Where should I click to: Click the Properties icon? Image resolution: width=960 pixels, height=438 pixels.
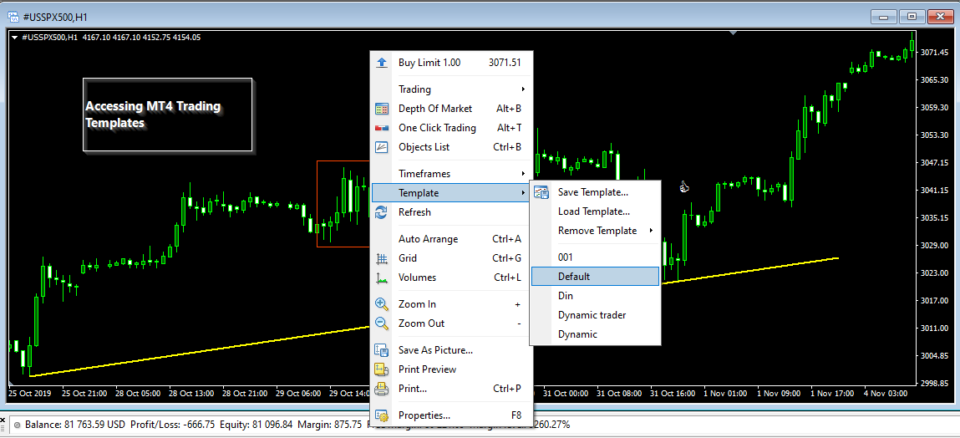[382, 415]
